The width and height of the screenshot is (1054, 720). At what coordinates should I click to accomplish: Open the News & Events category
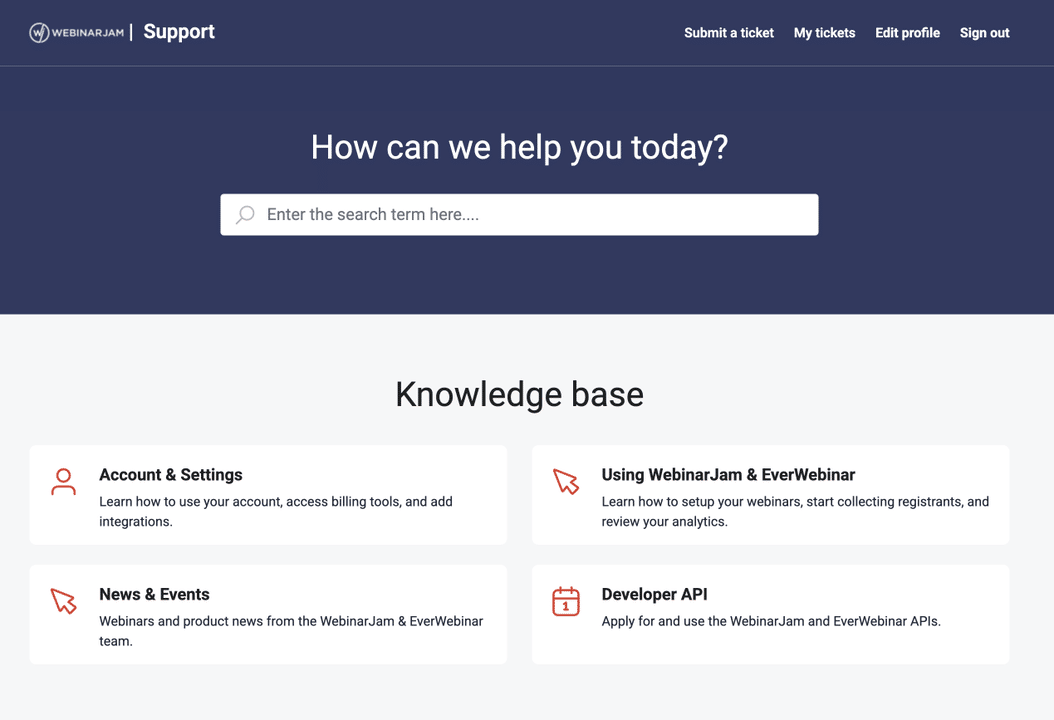click(154, 594)
